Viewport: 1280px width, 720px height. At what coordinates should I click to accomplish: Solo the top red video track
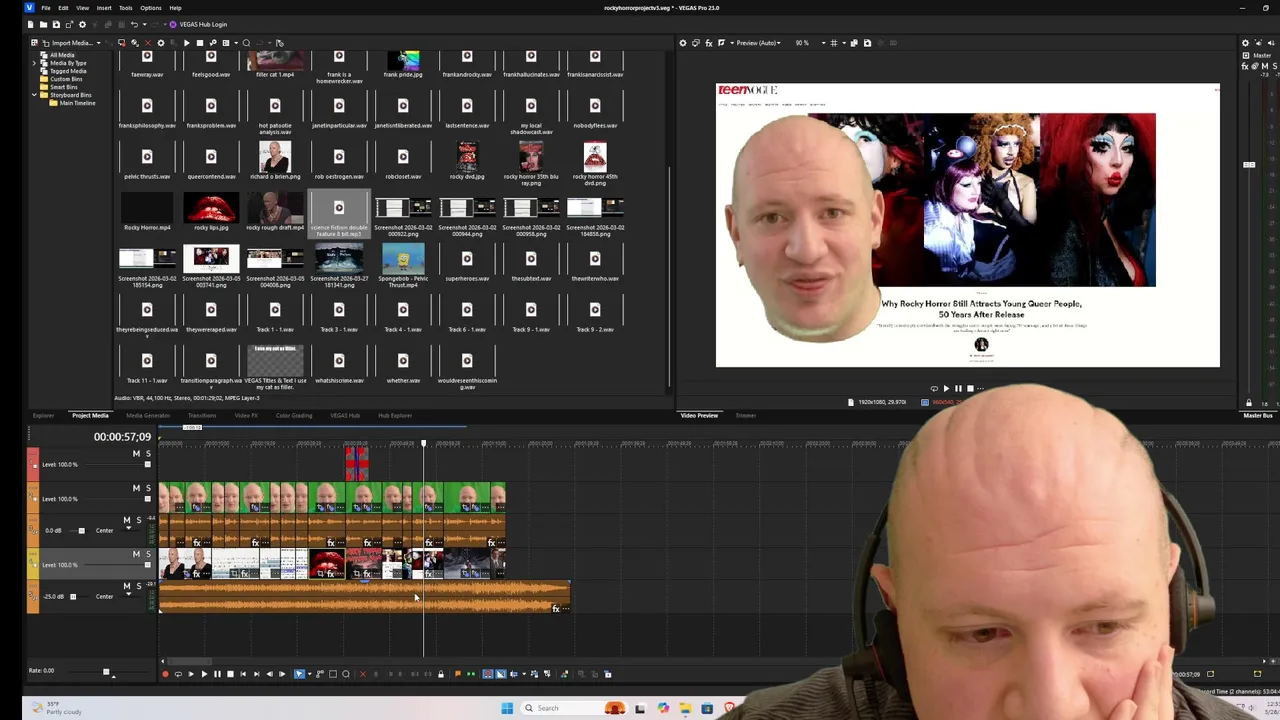click(148, 454)
